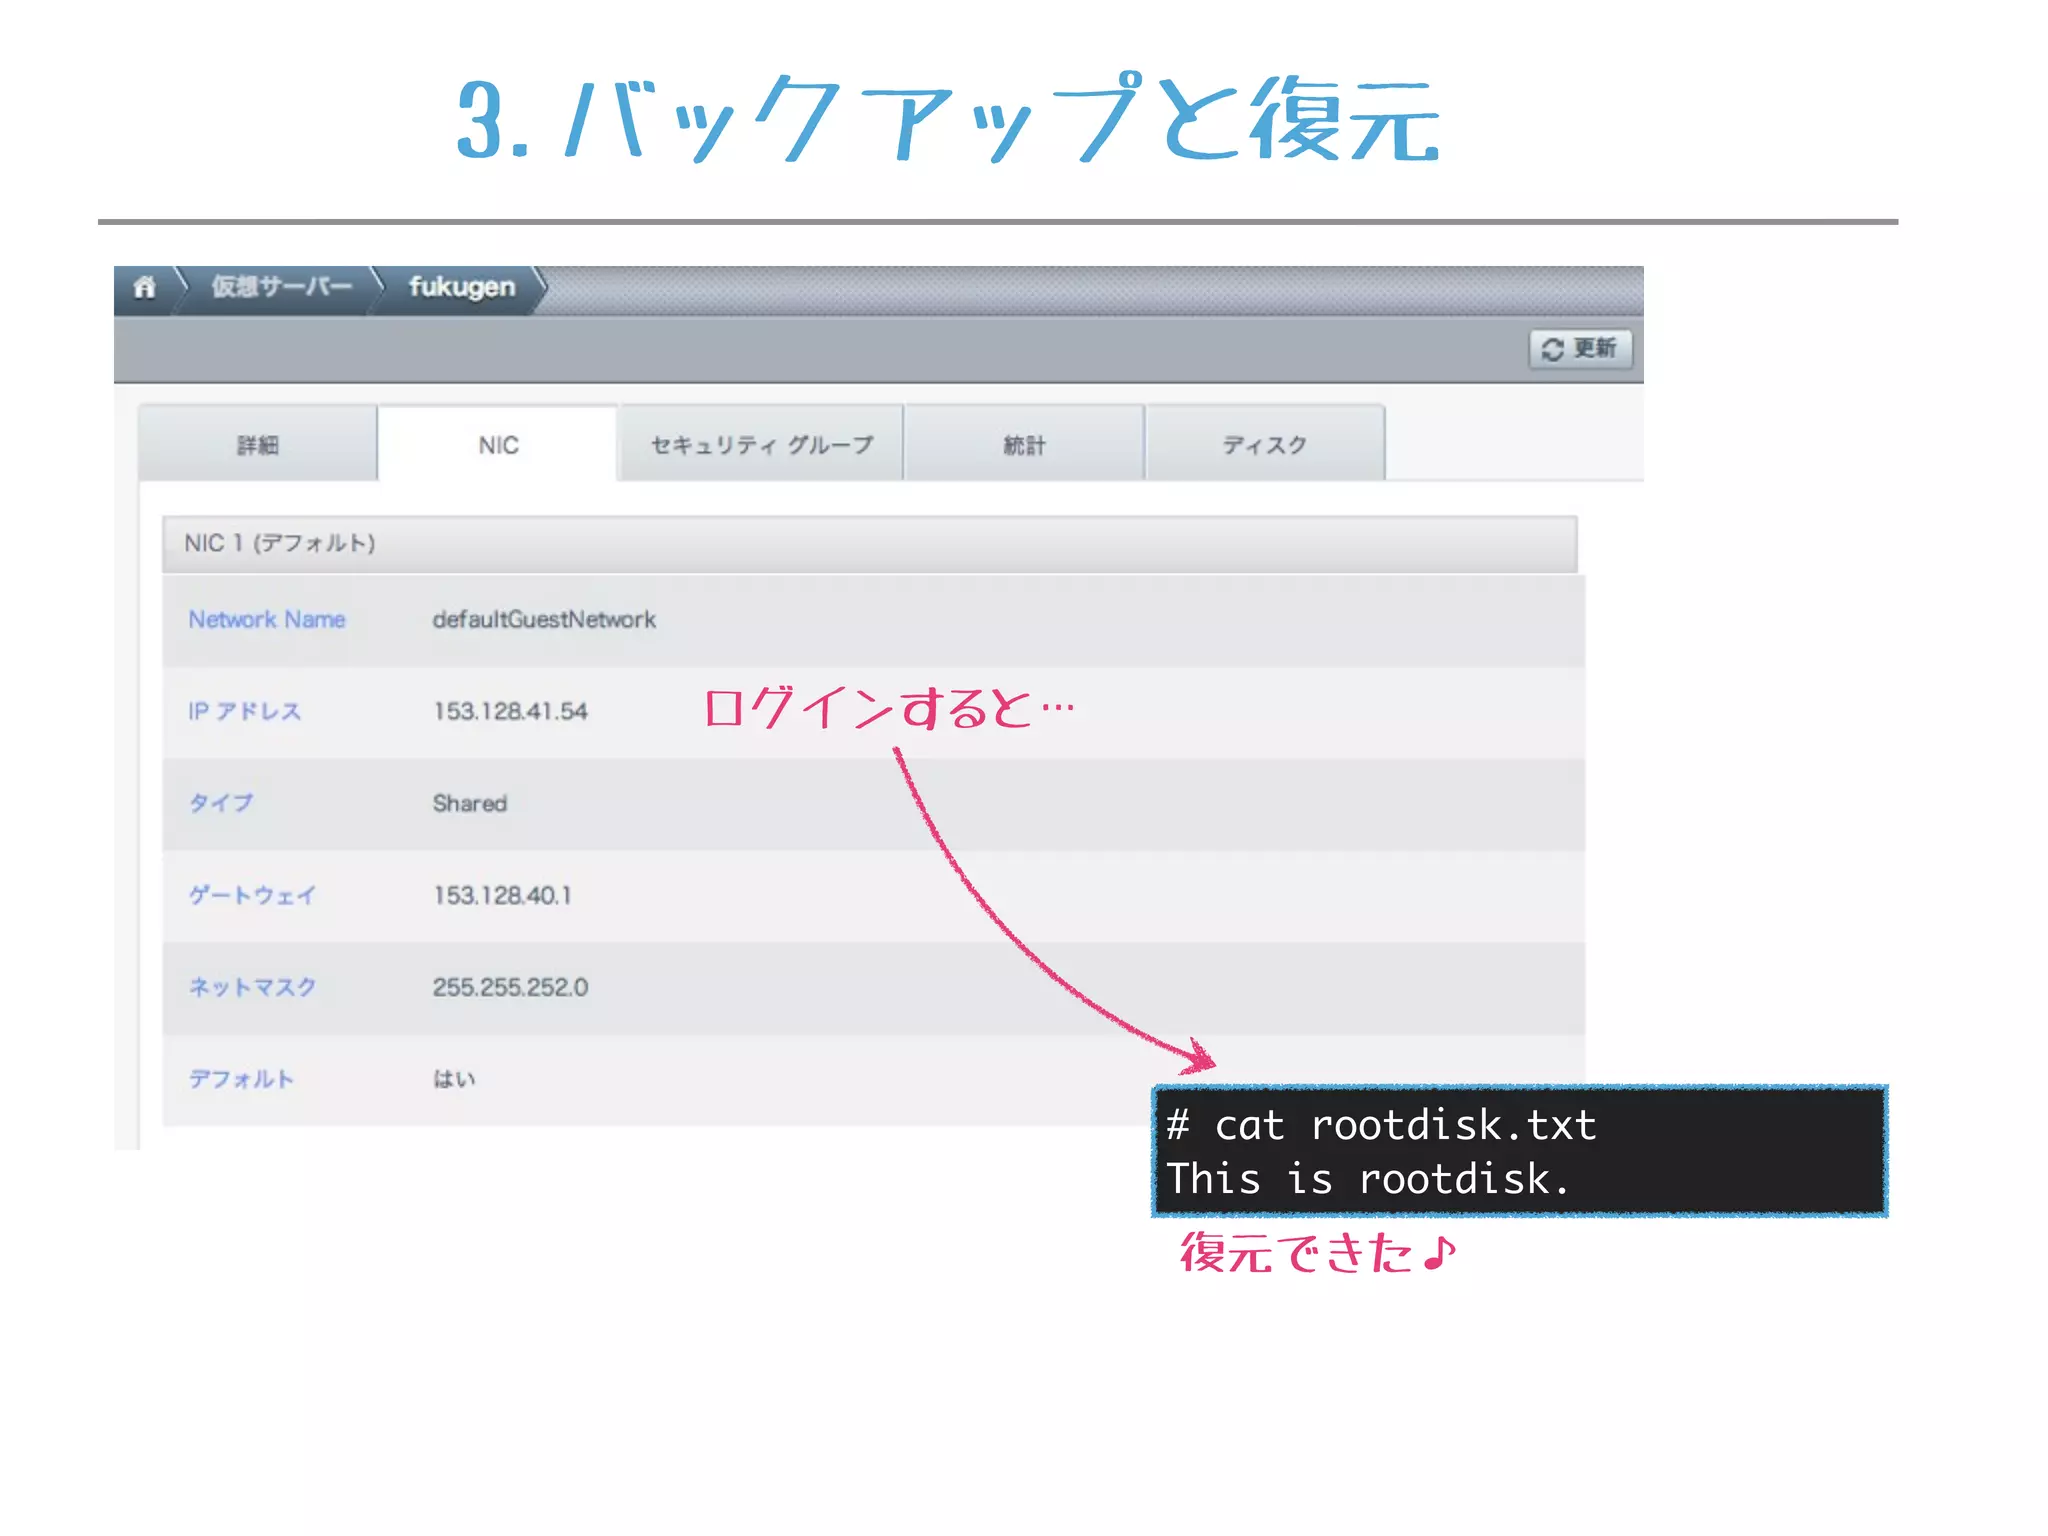The width and height of the screenshot is (2048, 1536).
Task: Select netmask value 255.255.252.0
Action: (510, 987)
